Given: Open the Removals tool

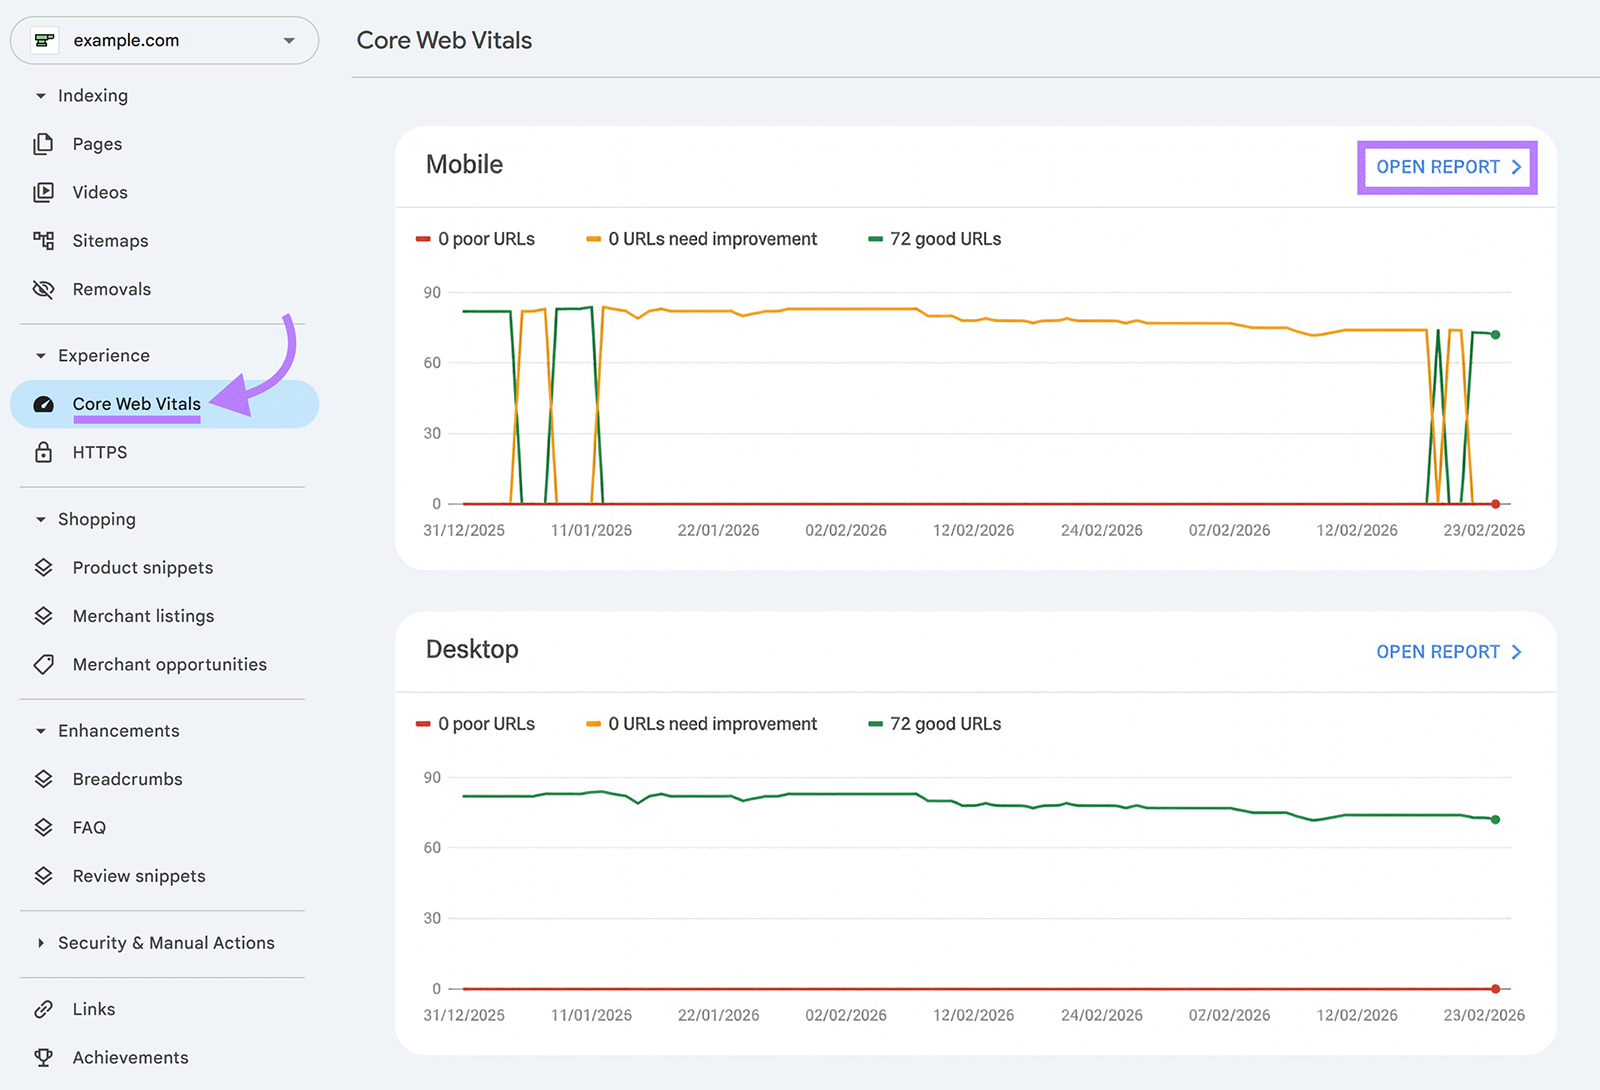Looking at the screenshot, I should click(x=111, y=289).
